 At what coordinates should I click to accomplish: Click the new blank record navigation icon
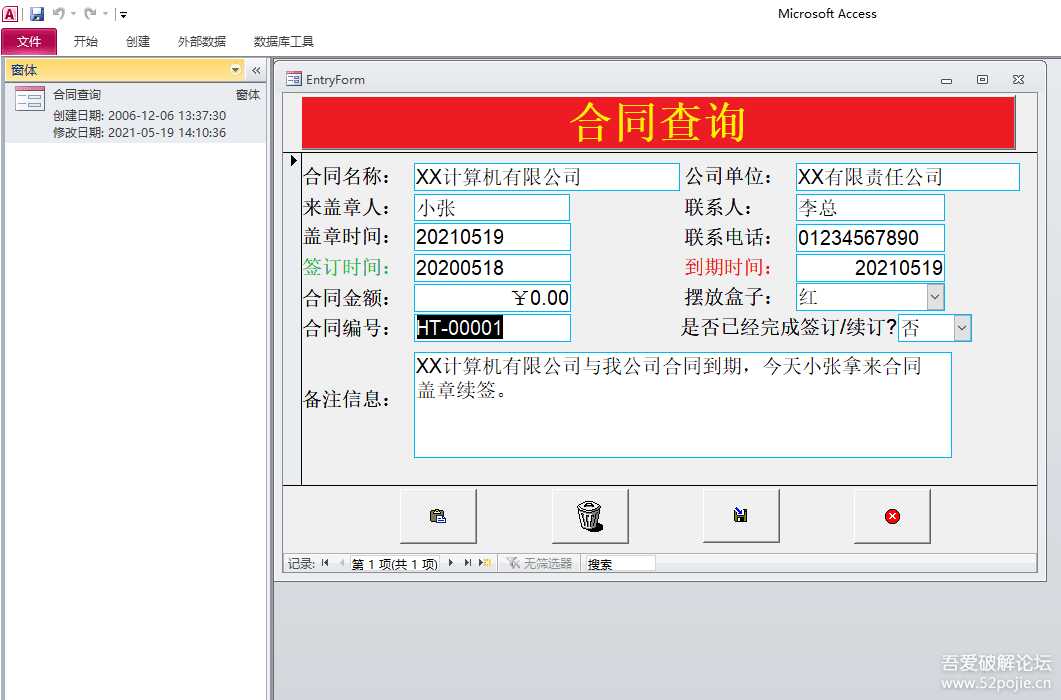click(485, 563)
